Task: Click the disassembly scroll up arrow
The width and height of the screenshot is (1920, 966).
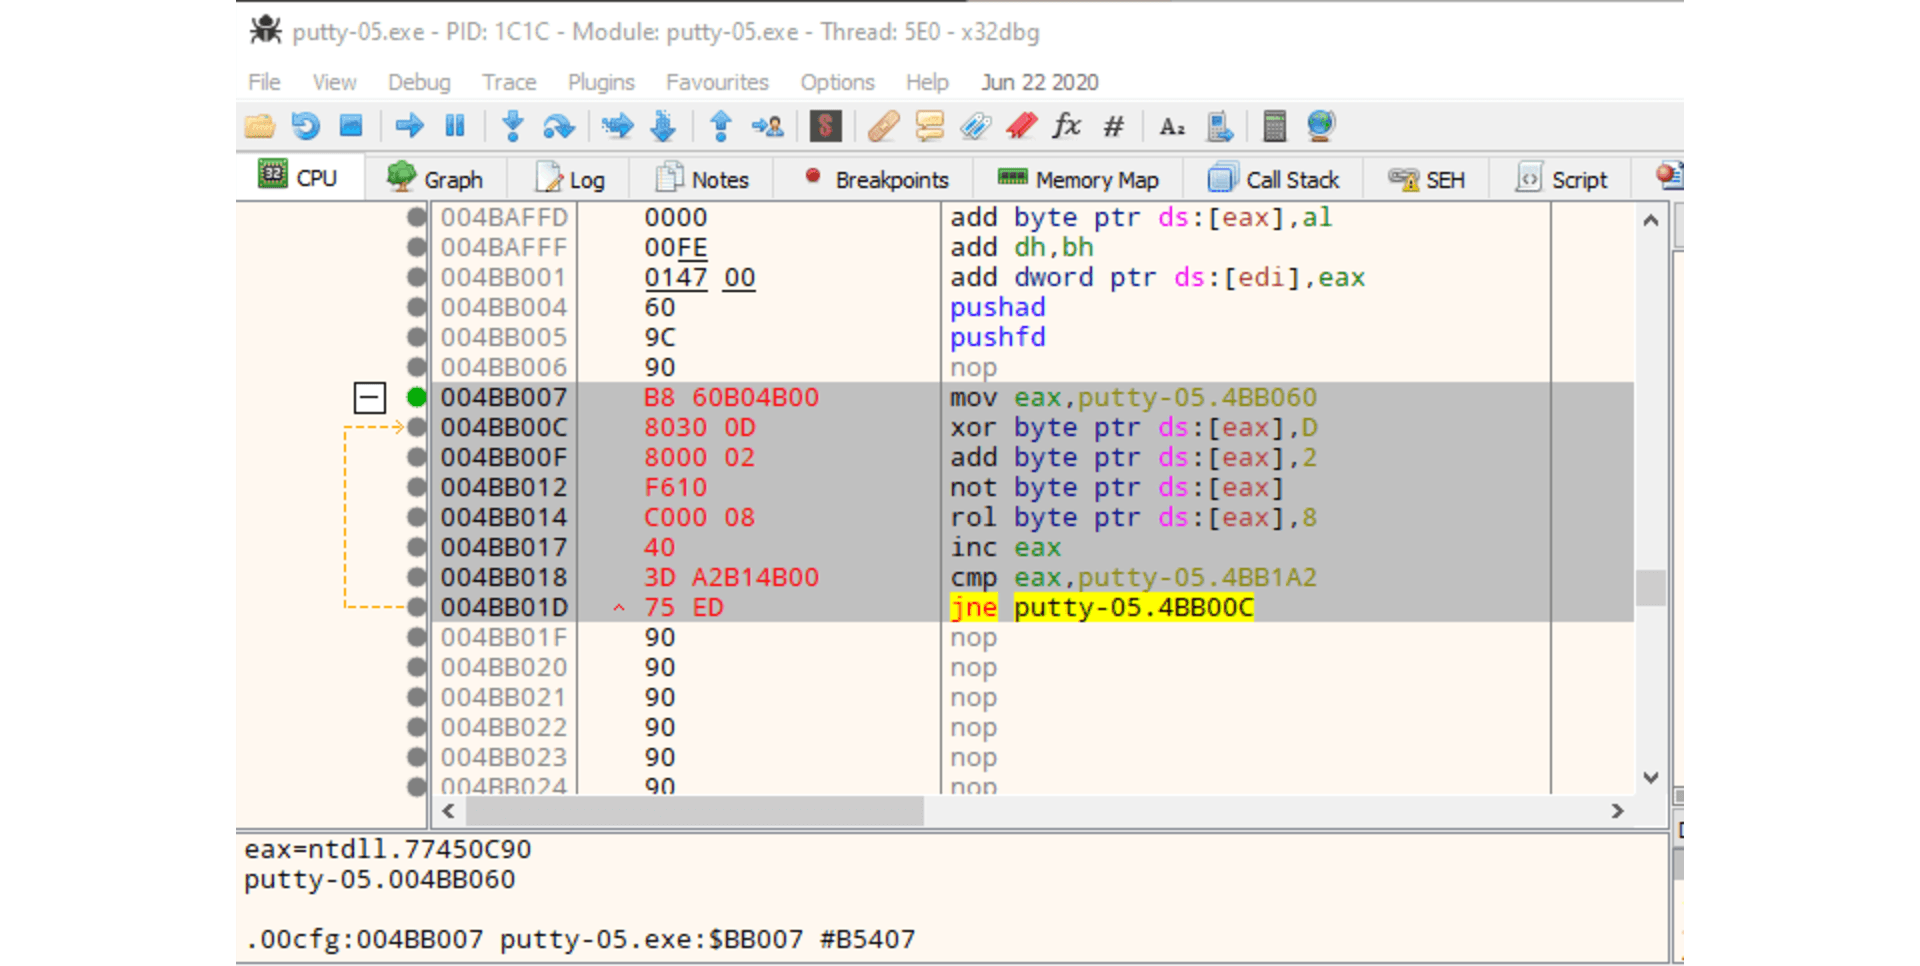Action: (1651, 220)
